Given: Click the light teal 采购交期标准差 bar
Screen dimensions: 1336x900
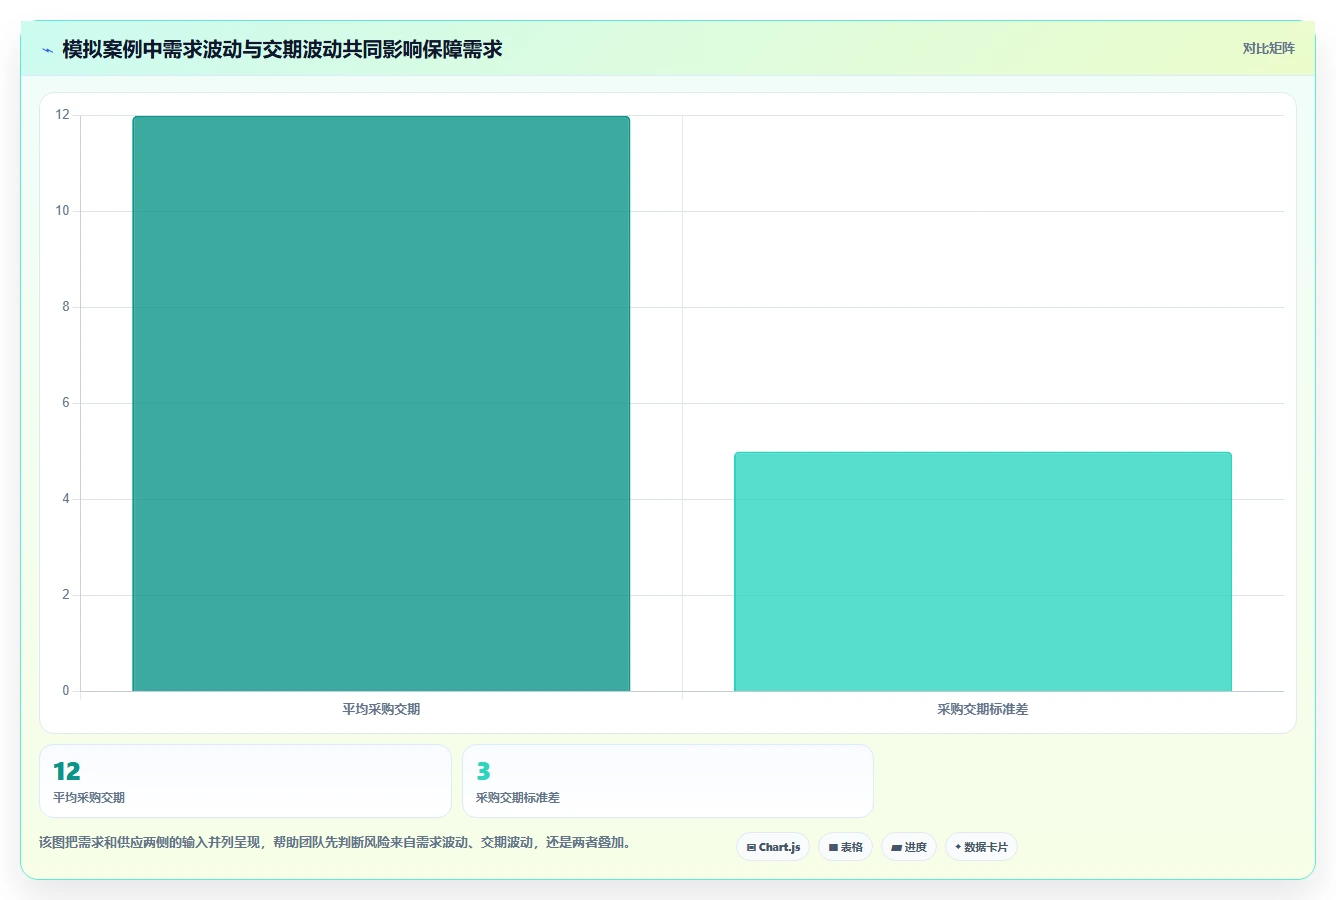Looking at the screenshot, I should [x=983, y=572].
